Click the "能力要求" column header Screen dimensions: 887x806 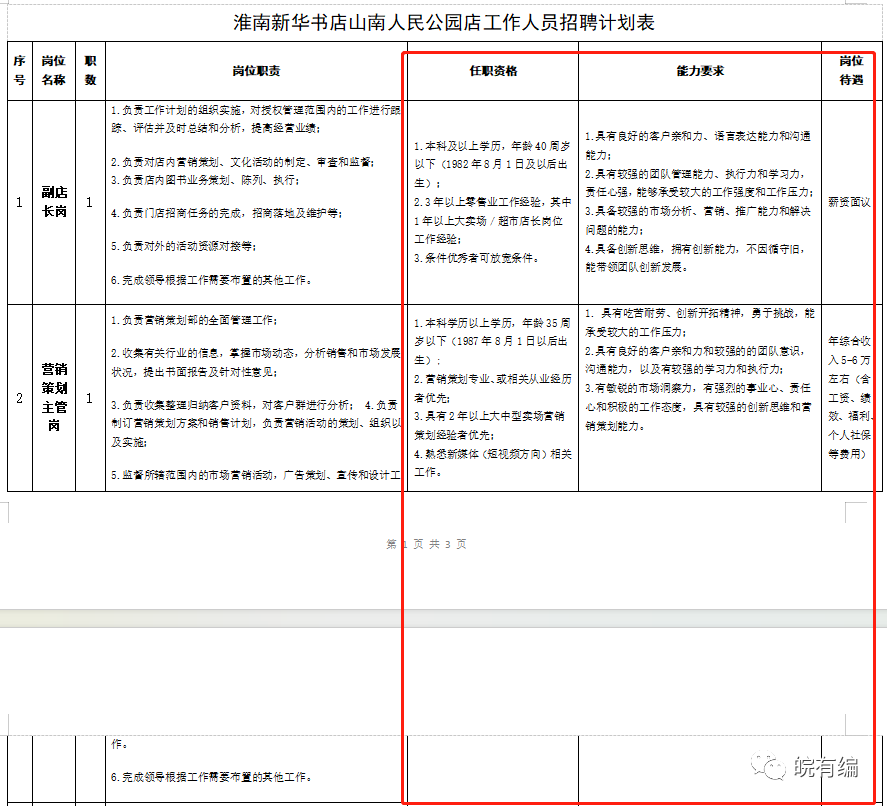pos(700,71)
